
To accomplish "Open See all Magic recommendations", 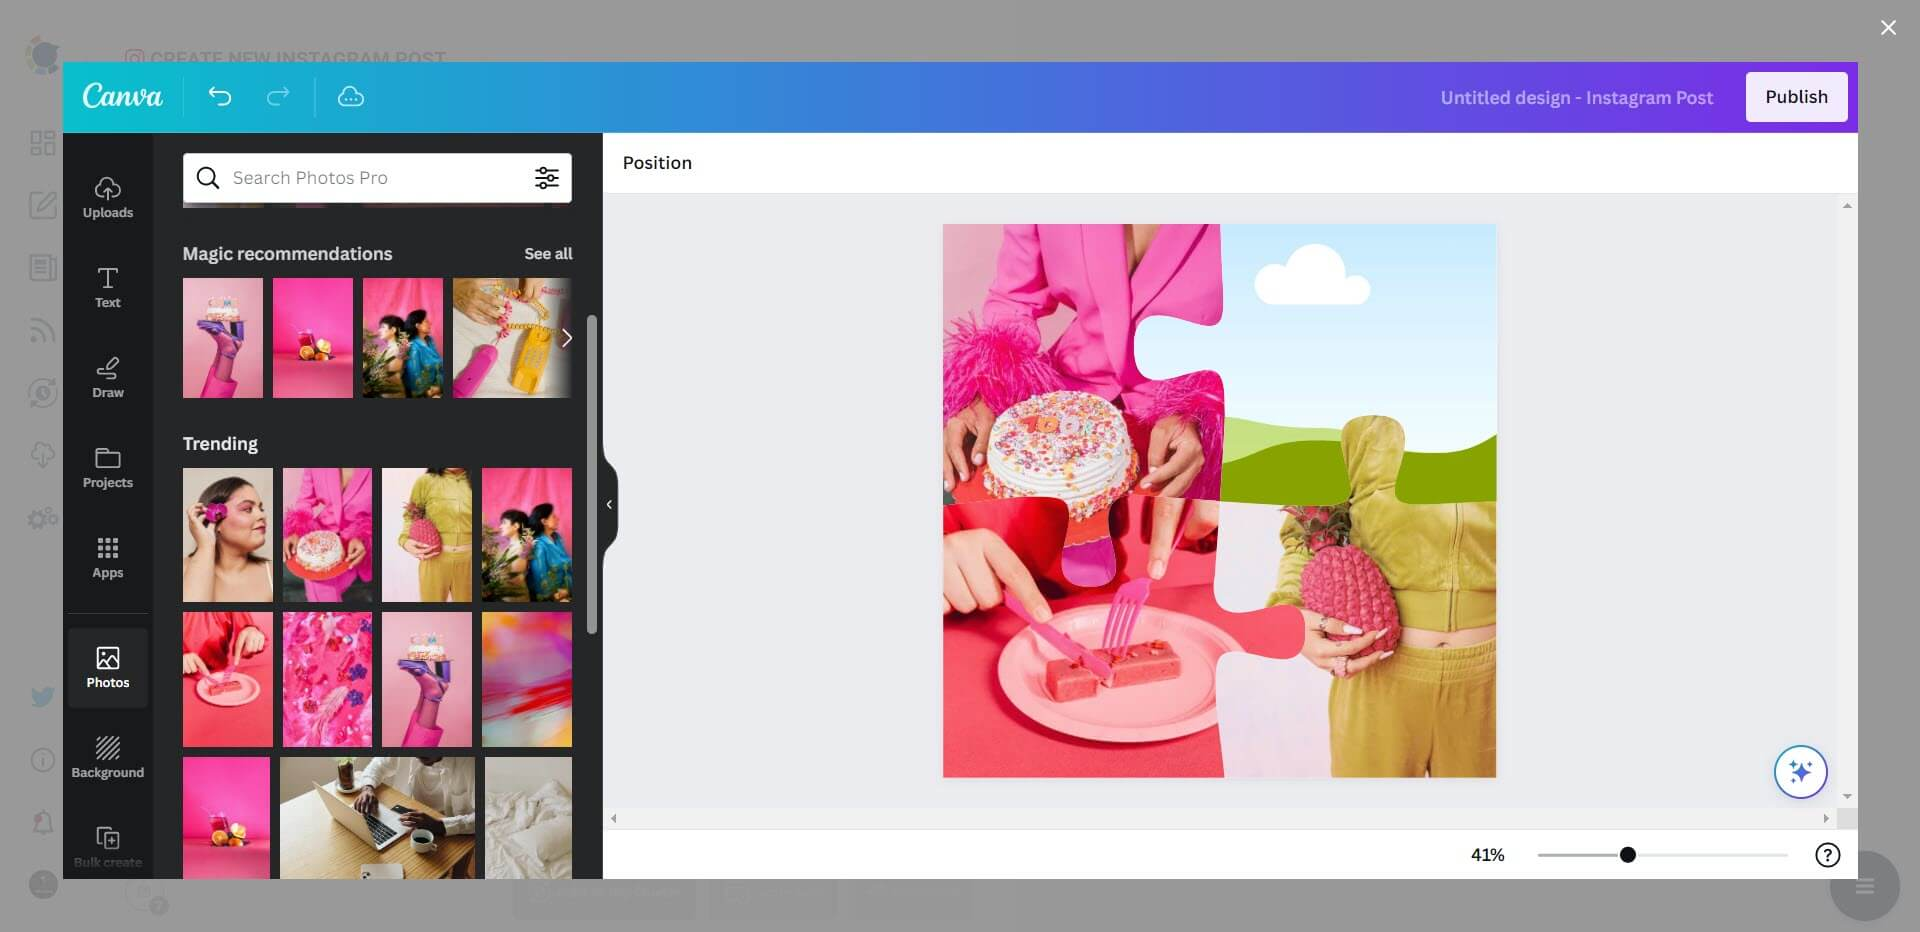I will [x=548, y=253].
